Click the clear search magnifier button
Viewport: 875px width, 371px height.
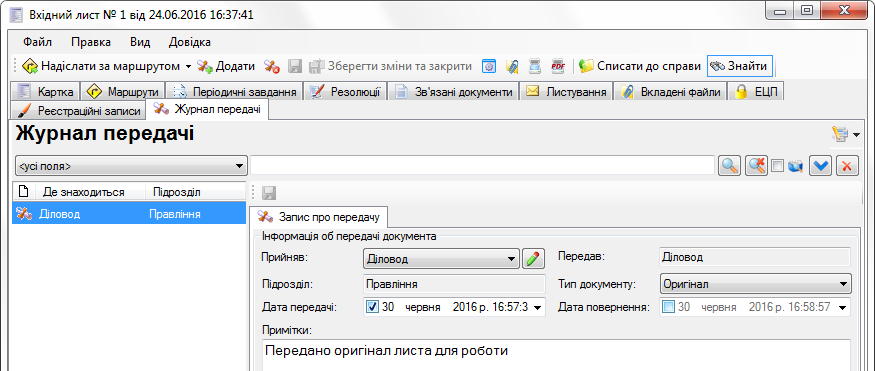tap(756, 166)
